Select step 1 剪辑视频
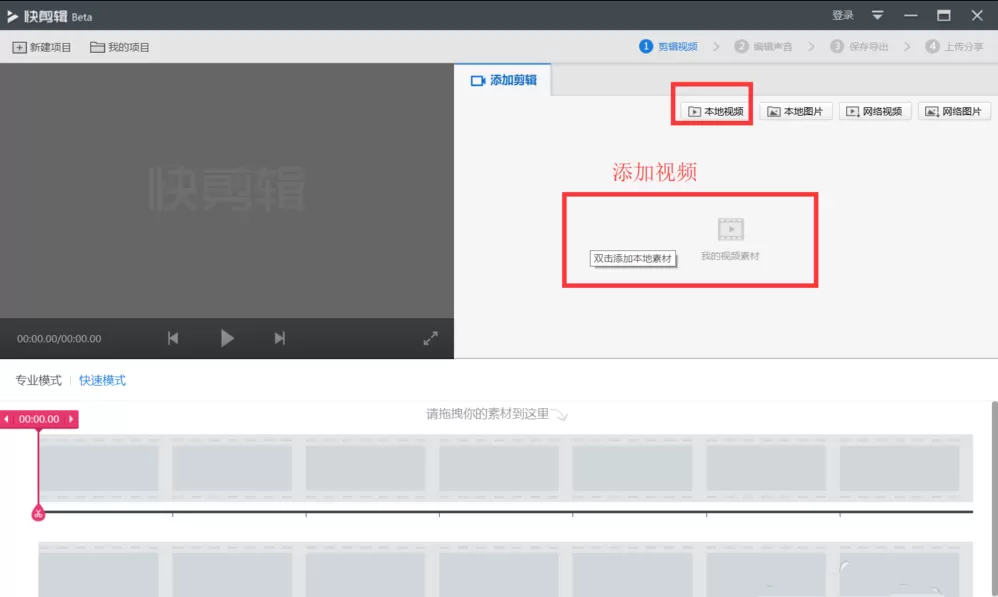Viewport: 998px width, 597px height. pos(668,46)
